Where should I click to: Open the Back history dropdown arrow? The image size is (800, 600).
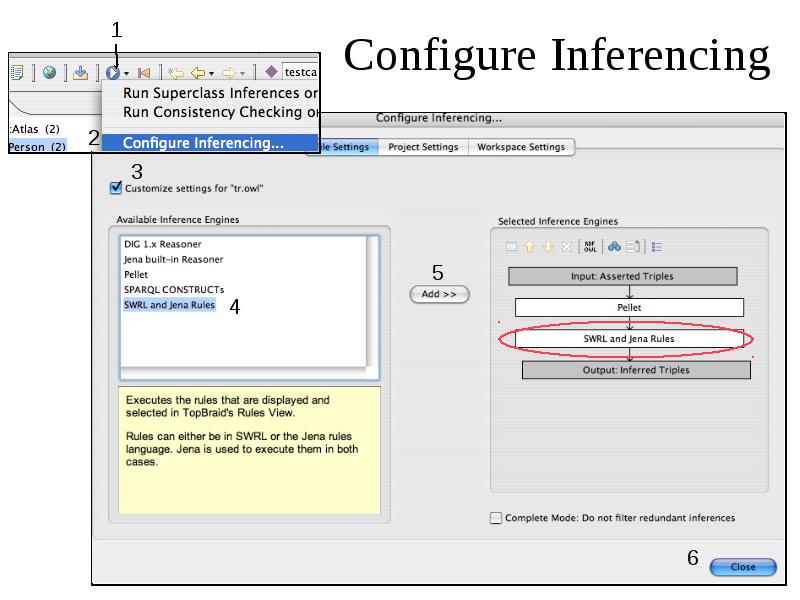[x=211, y=74]
